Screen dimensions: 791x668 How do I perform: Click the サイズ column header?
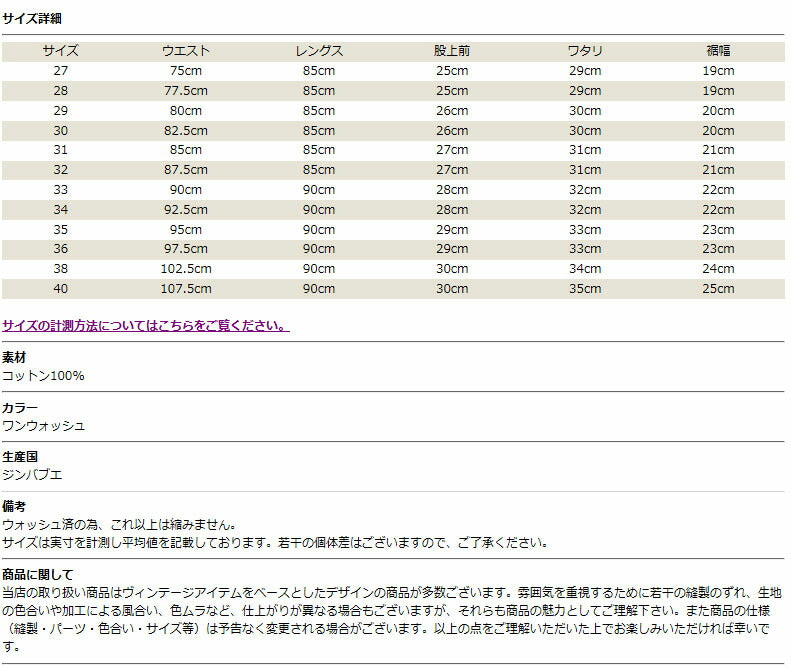point(60,51)
